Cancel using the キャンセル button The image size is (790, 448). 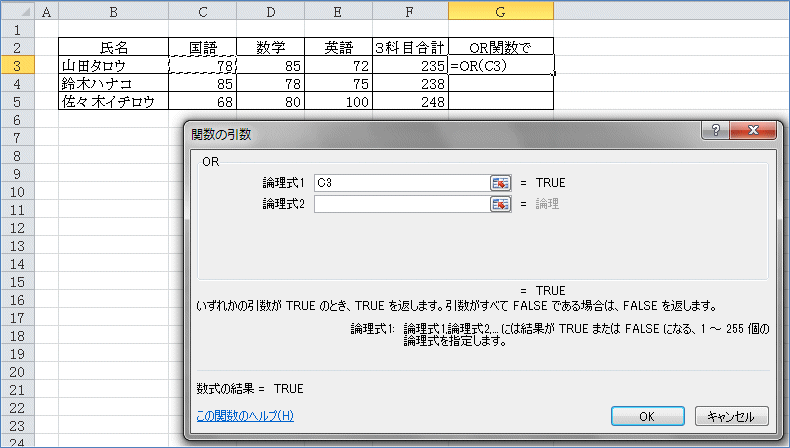[732, 416]
